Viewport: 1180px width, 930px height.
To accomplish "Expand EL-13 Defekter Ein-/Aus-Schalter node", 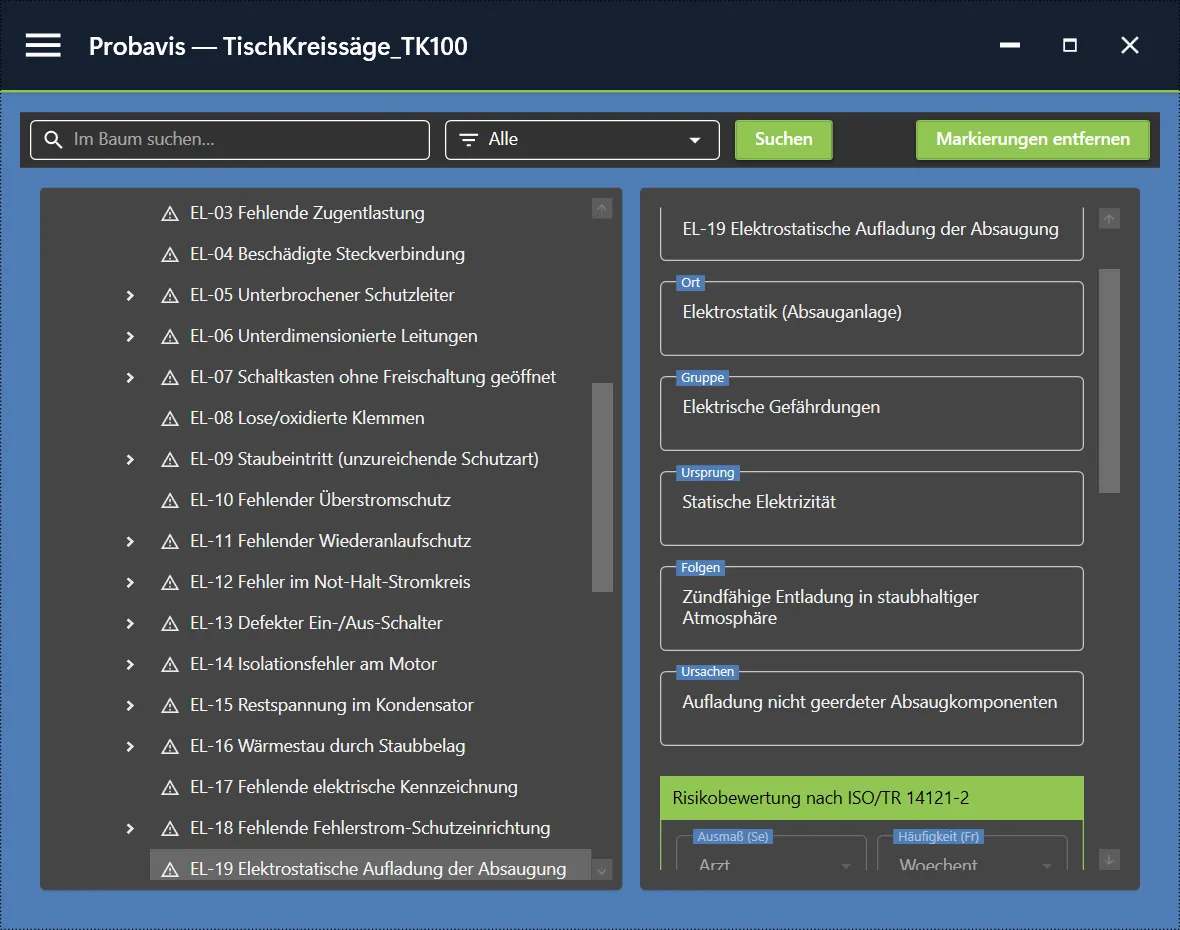I will 130,624.
